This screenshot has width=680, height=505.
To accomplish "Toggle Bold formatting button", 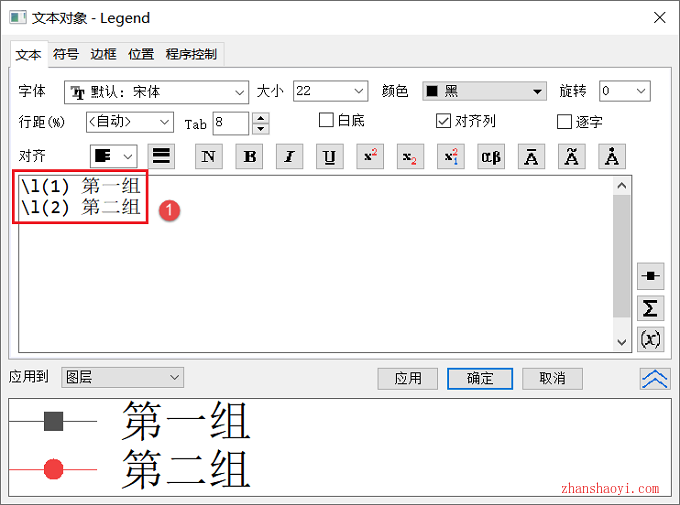I will (x=249, y=156).
